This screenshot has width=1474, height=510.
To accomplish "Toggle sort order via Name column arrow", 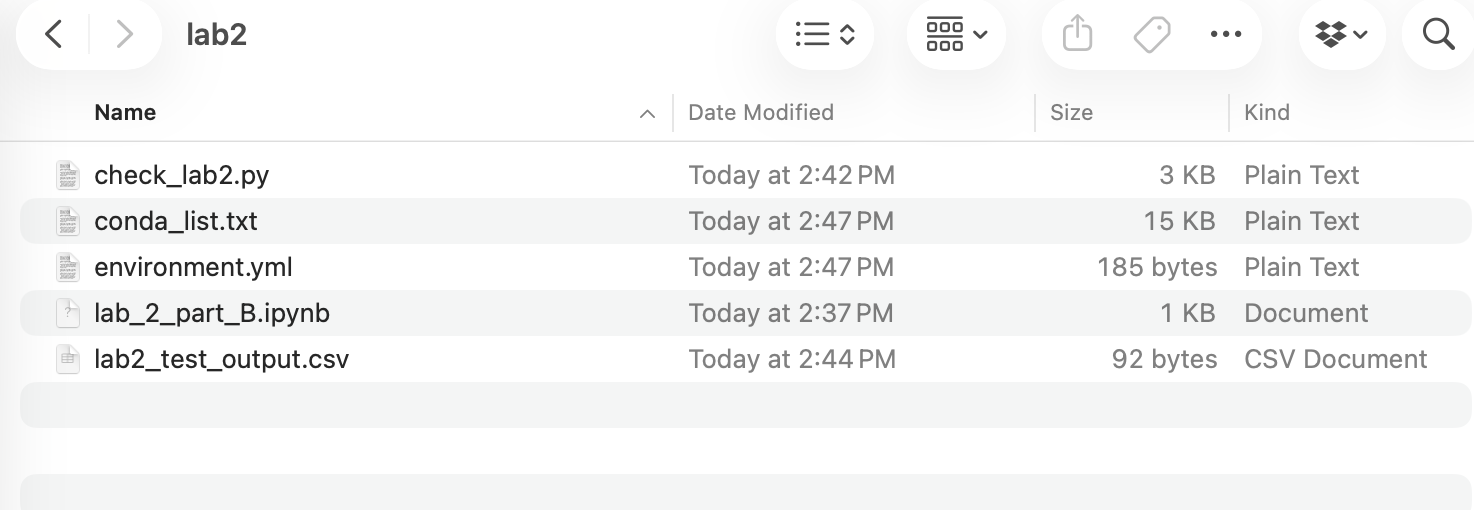I will pos(647,113).
